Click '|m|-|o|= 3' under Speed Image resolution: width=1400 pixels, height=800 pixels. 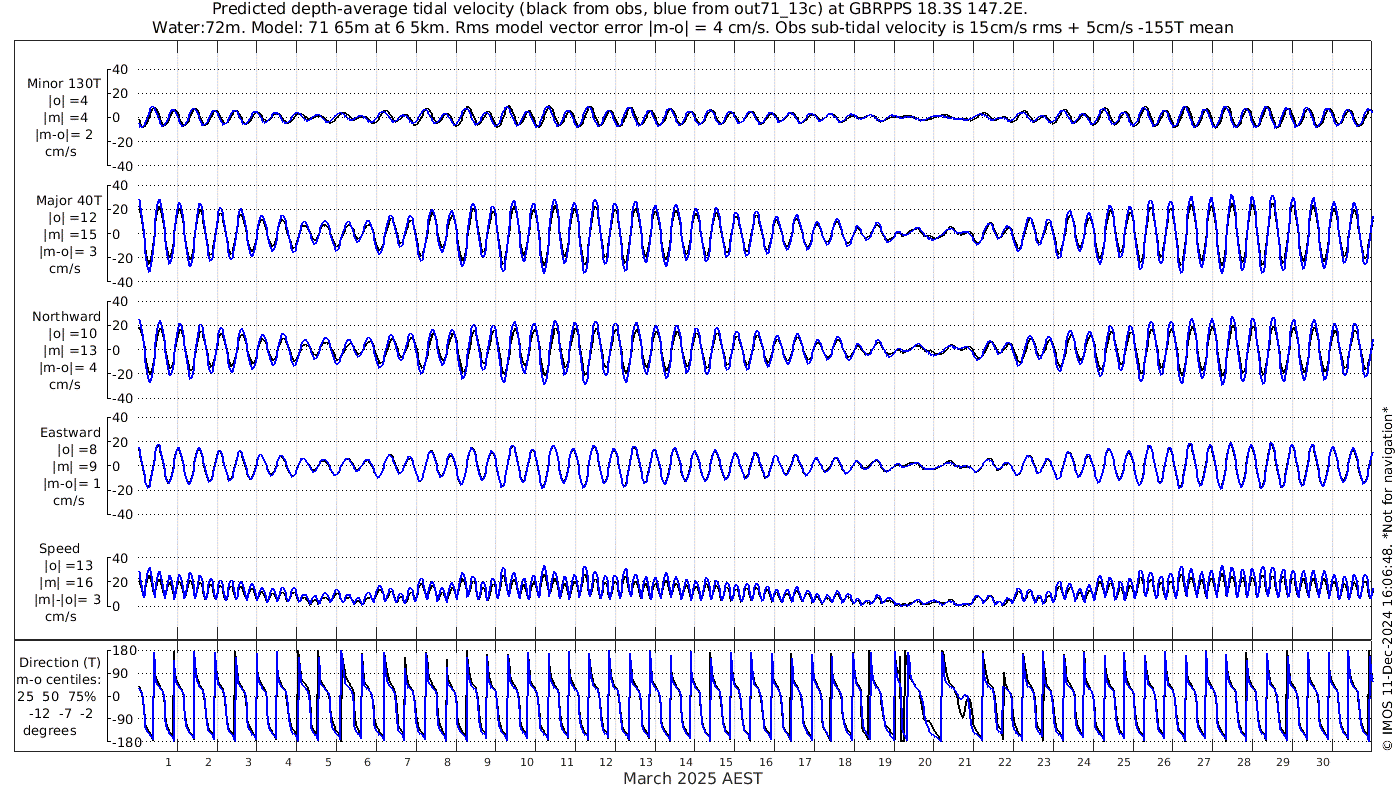click(68, 600)
